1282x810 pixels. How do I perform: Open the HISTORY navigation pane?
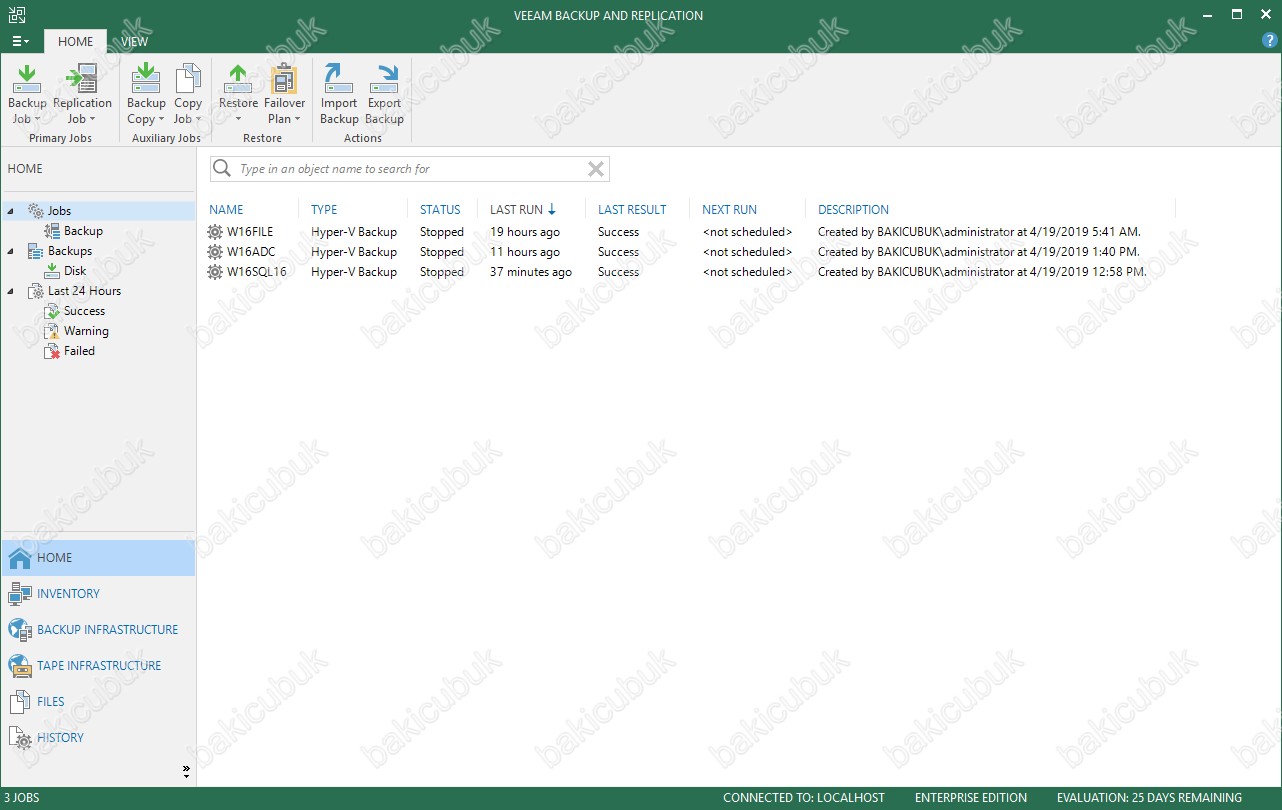coord(98,738)
